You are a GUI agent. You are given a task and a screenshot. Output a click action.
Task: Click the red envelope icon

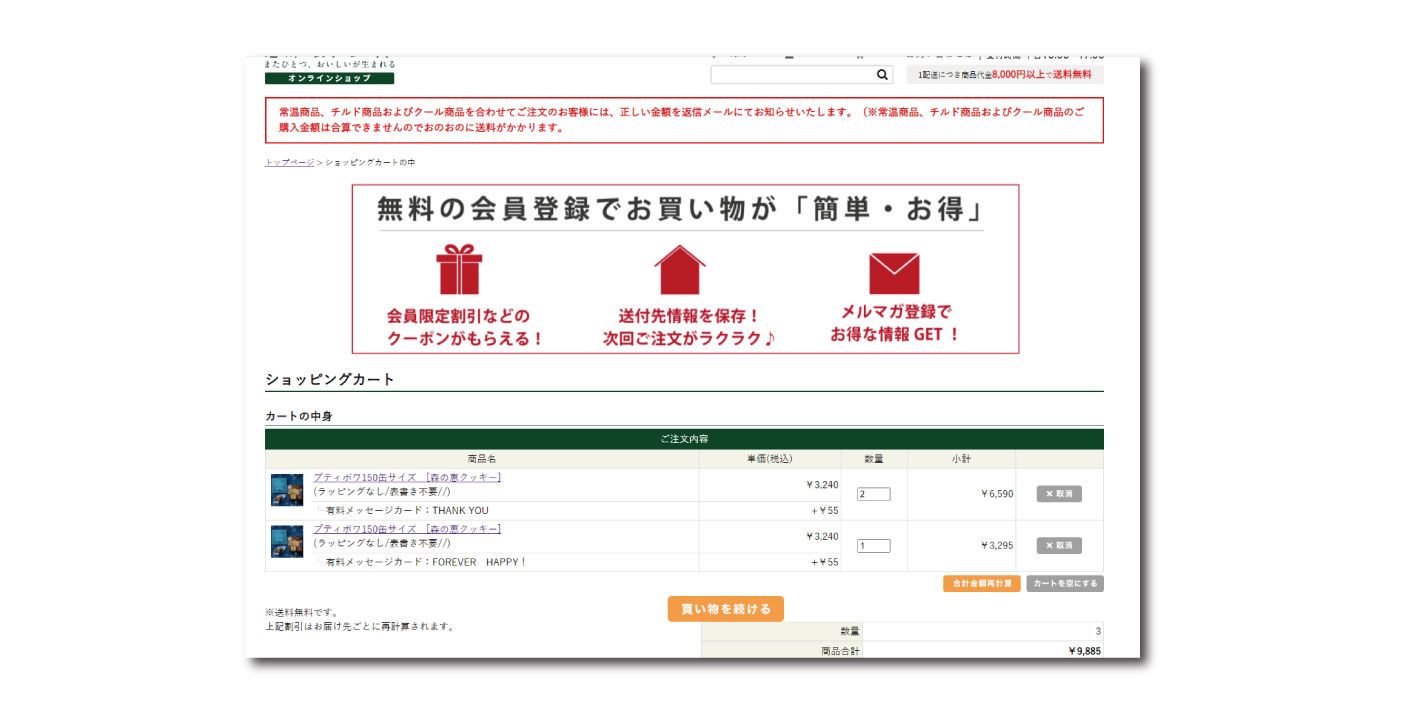point(894,273)
